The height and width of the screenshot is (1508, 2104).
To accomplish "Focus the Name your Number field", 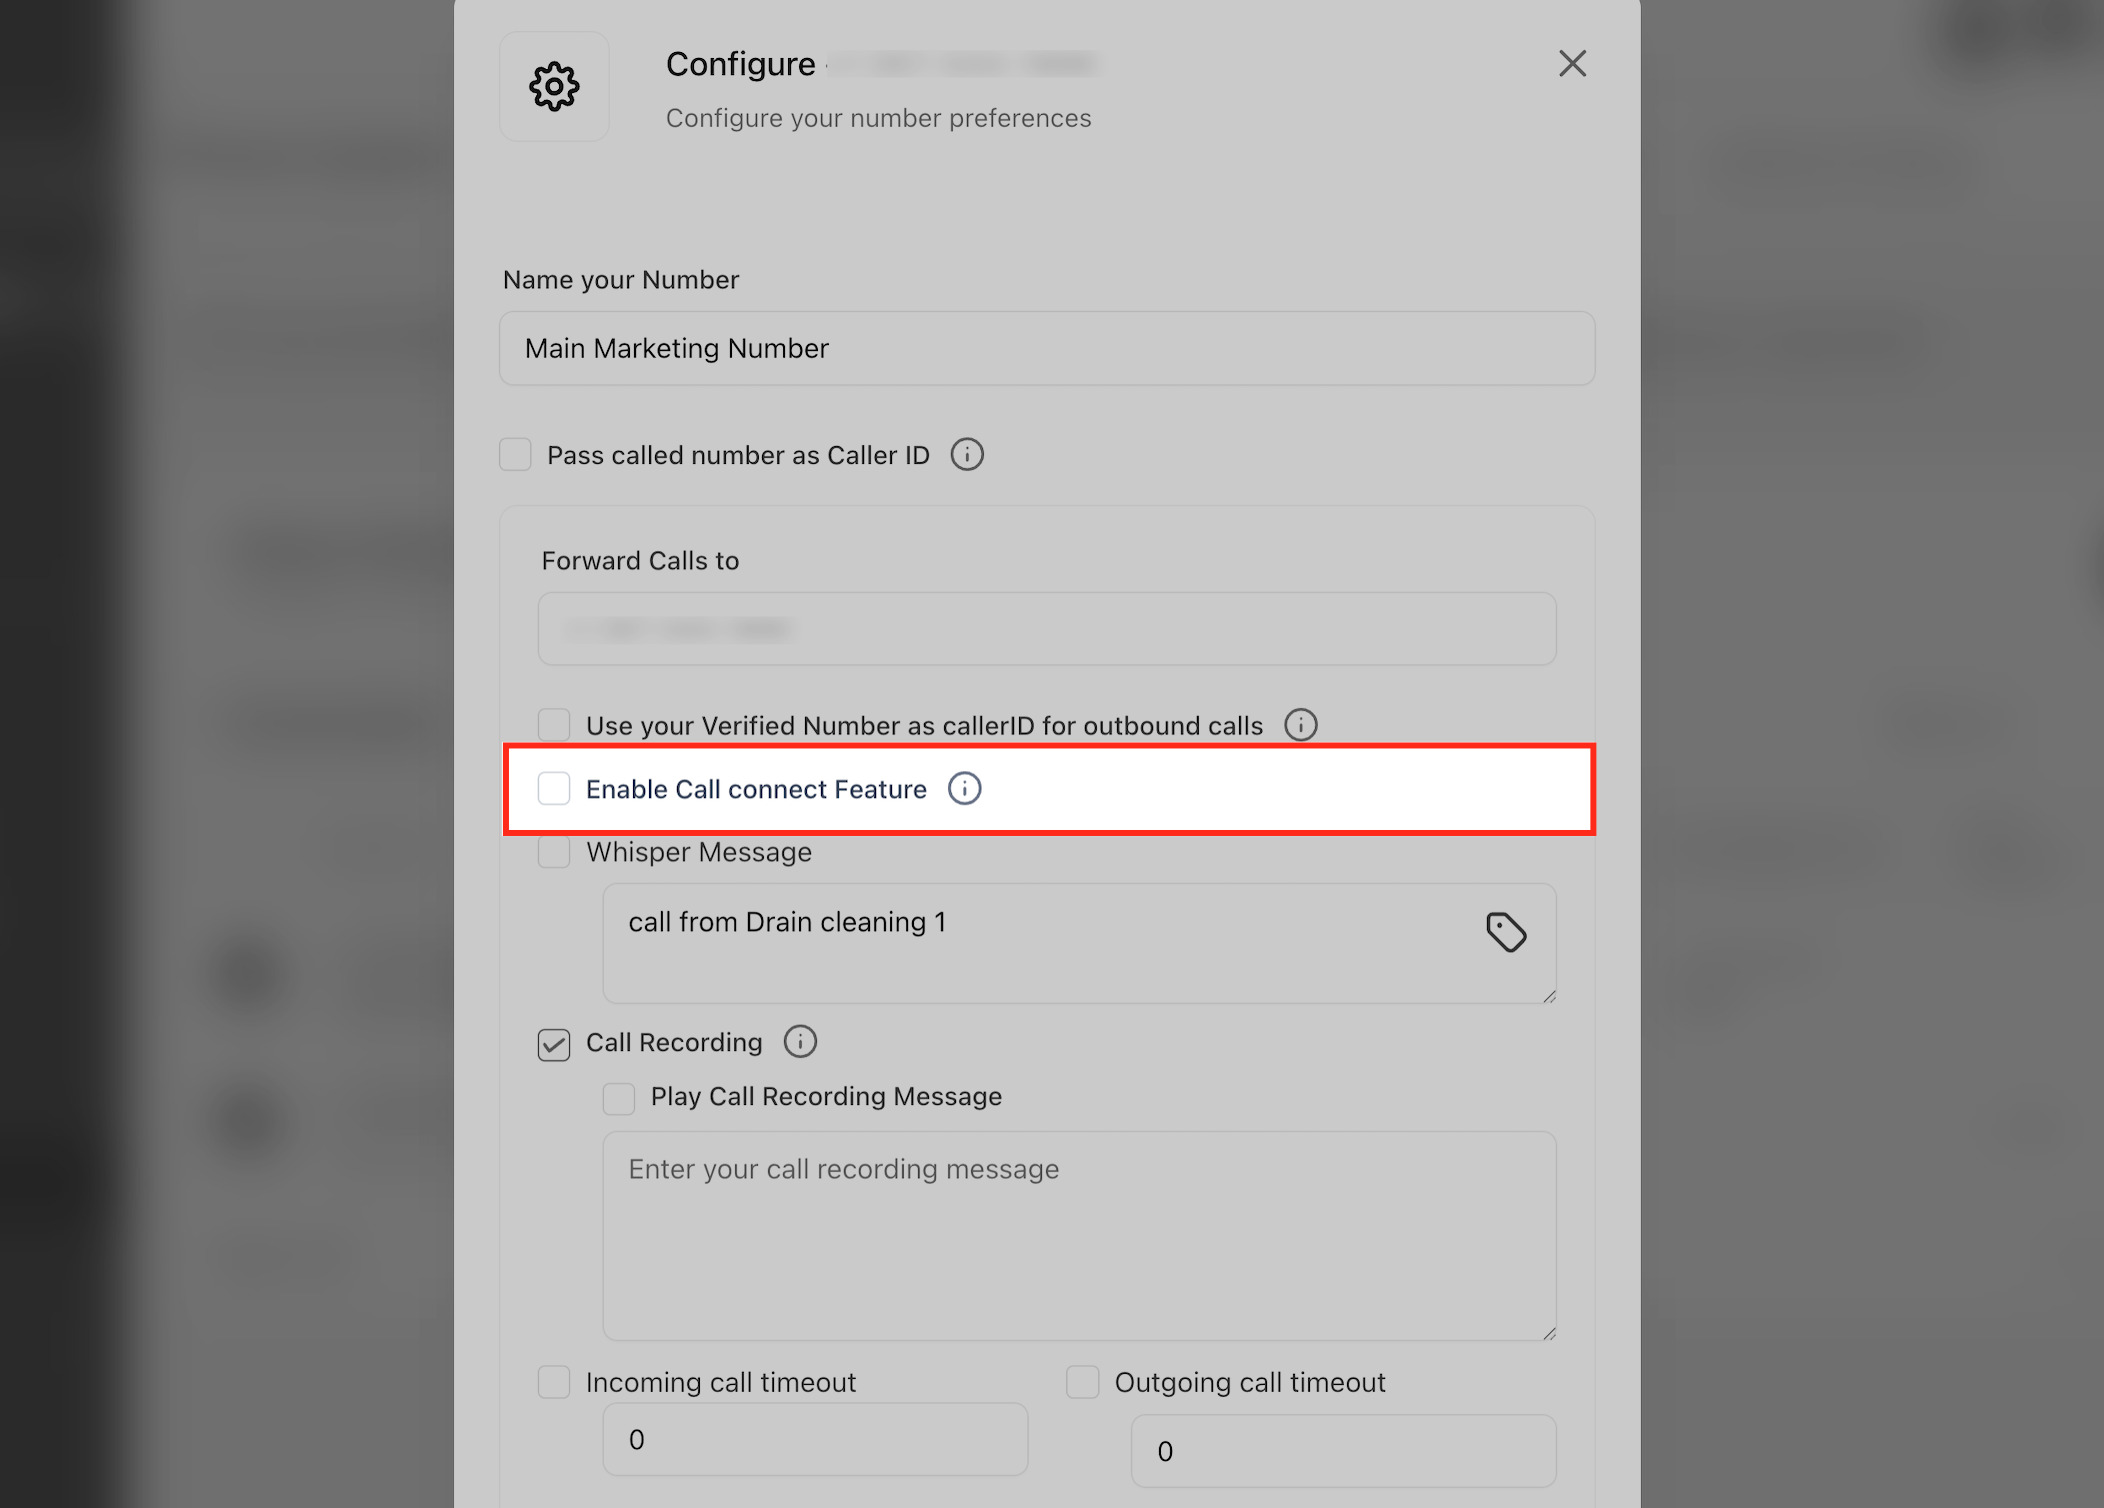I will coord(1047,348).
